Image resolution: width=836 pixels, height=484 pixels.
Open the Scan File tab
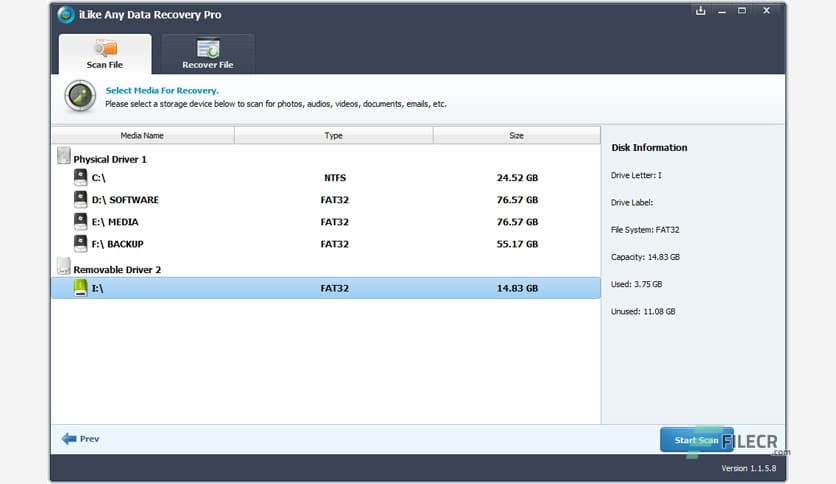coord(105,54)
